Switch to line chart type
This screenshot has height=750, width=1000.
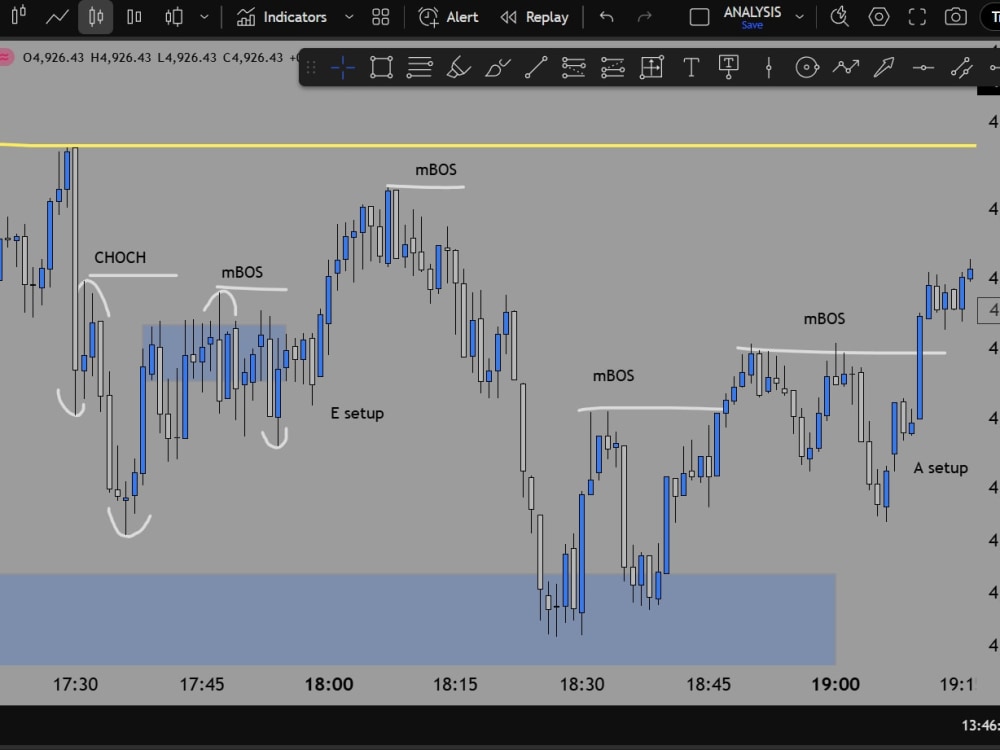57,17
